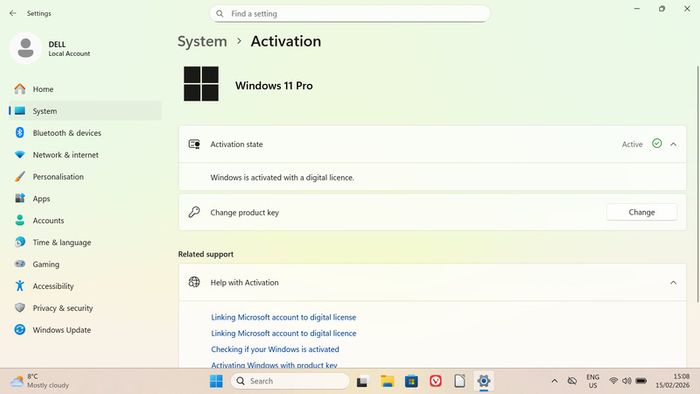
Task: Open Activating Windows with product key link
Action: click(x=274, y=365)
